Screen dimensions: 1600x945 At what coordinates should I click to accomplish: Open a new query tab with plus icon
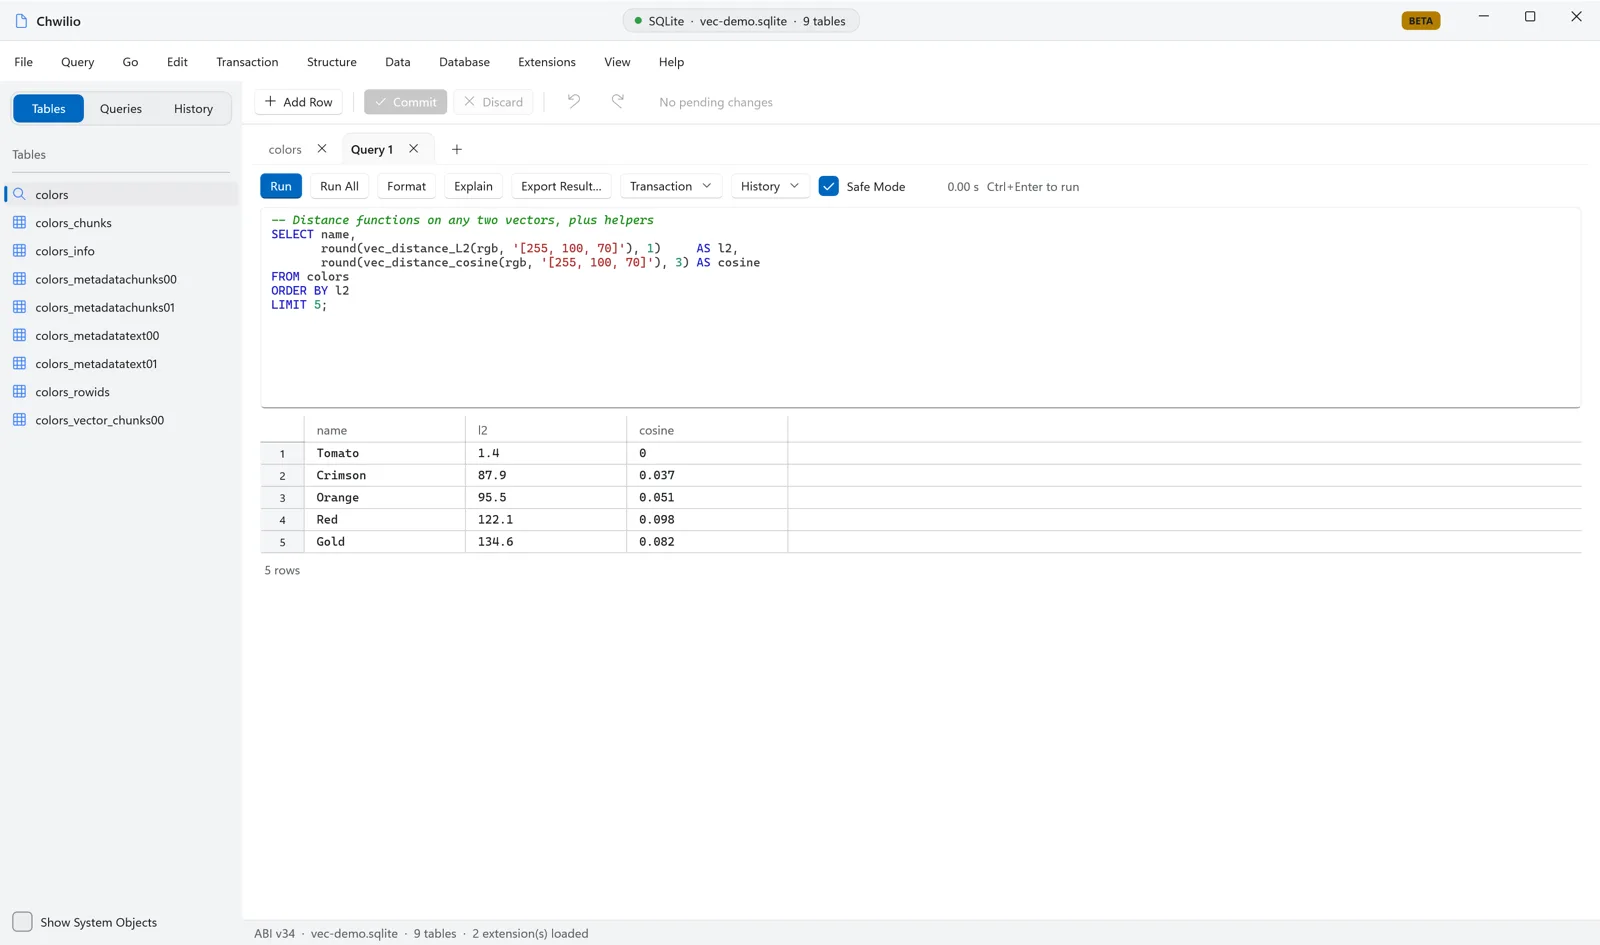457,149
